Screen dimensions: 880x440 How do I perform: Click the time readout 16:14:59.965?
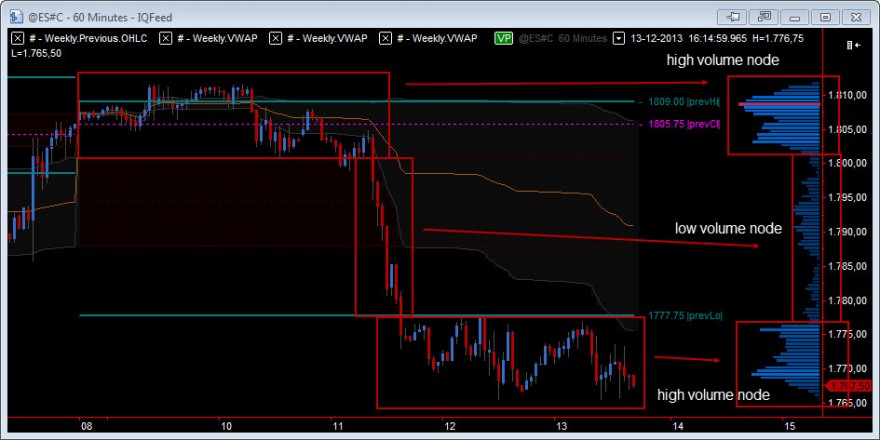[x=716, y=39]
